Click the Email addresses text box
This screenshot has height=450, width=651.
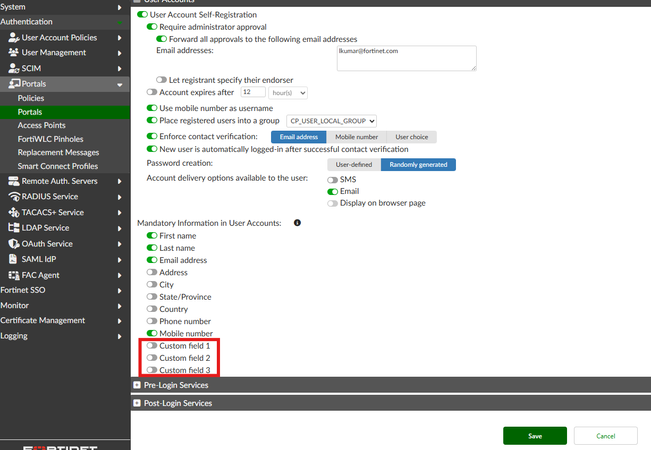click(x=406, y=58)
